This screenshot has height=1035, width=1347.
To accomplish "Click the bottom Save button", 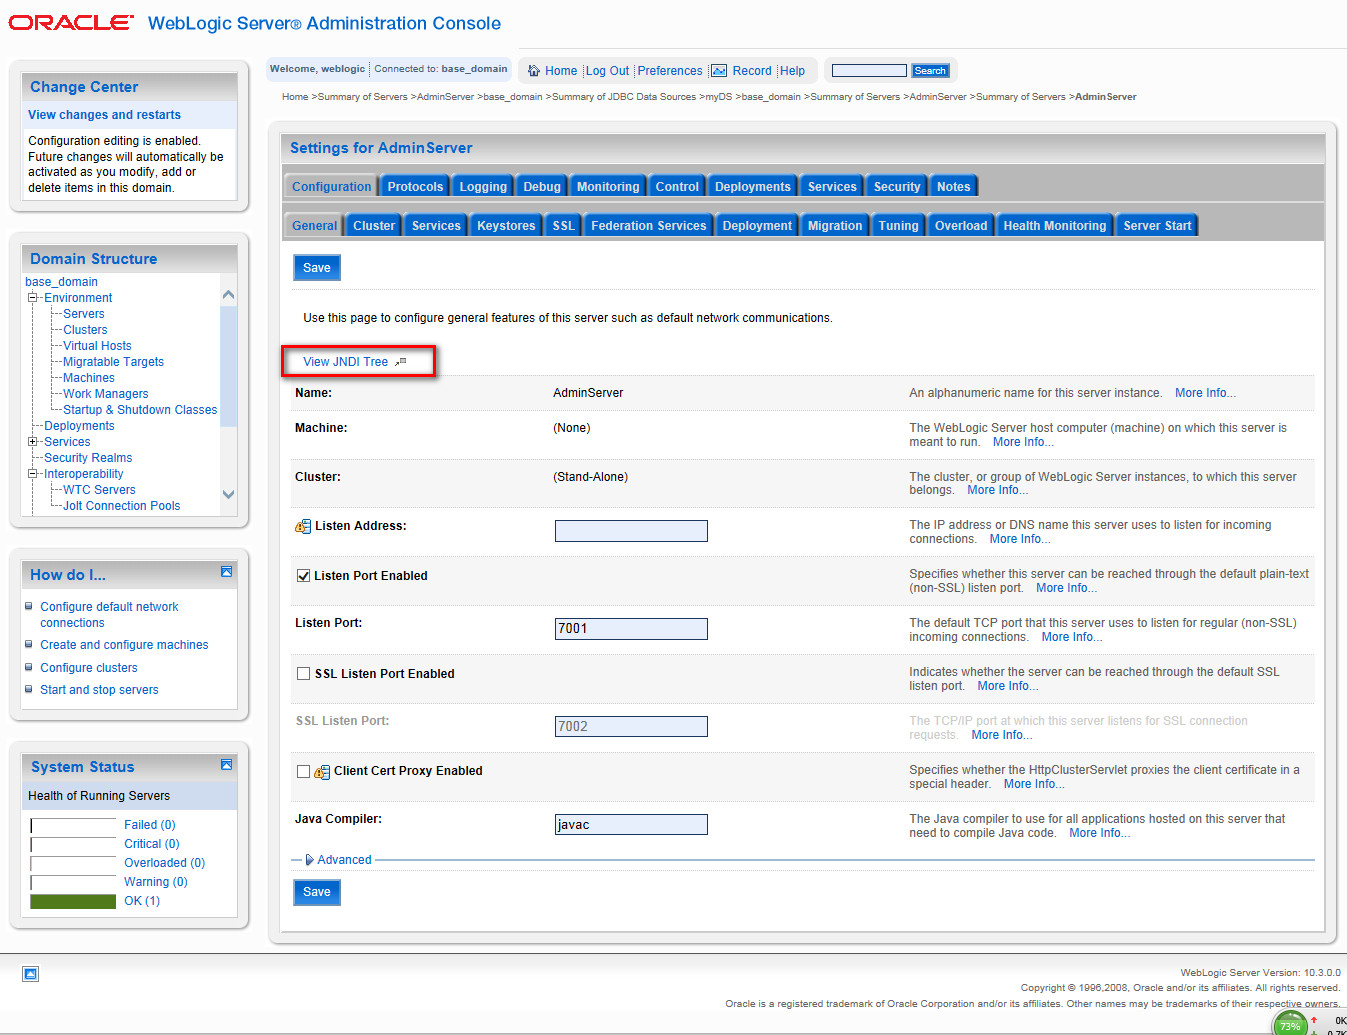I will (x=317, y=892).
